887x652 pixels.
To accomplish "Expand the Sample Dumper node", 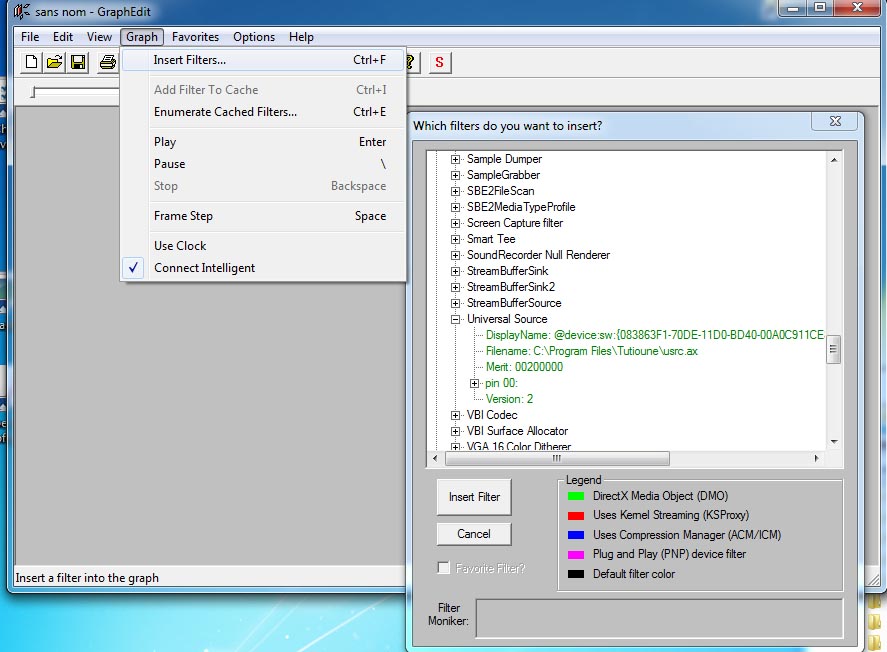I will 455,159.
